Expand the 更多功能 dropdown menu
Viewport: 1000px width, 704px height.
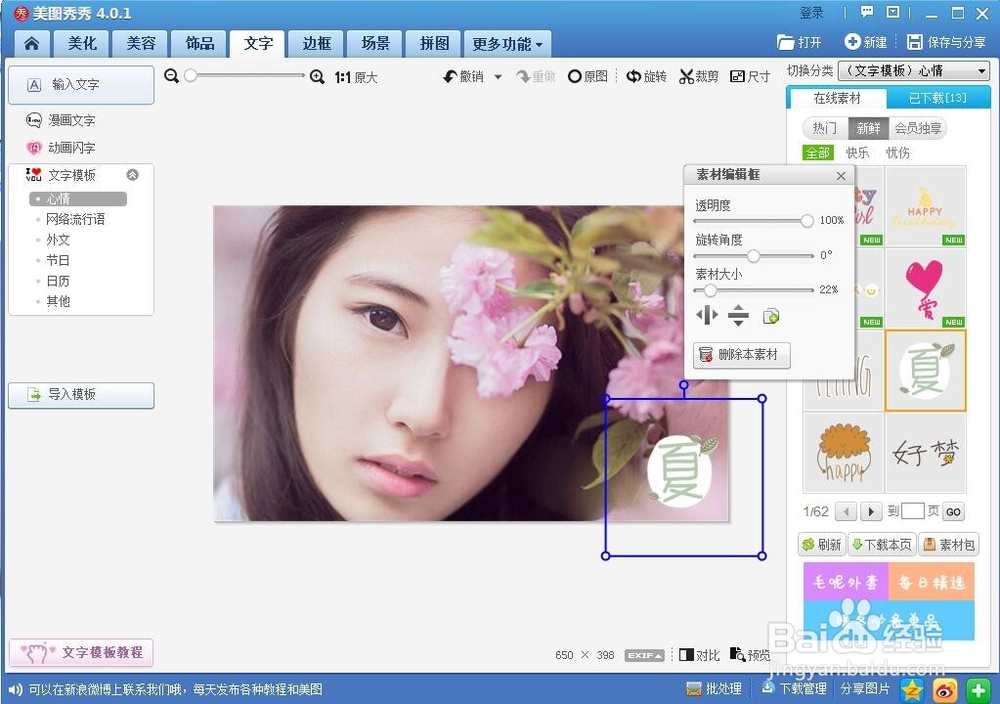tap(507, 43)
